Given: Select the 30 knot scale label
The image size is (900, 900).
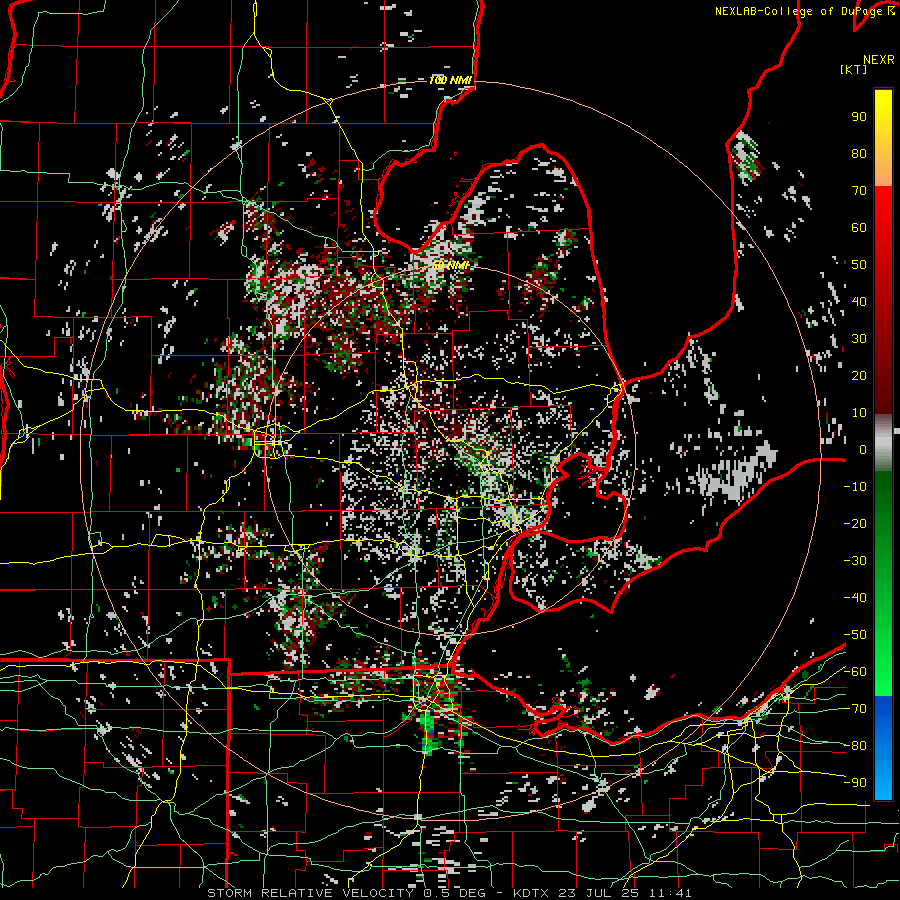Looking at the screenshot, I should click(x=859, y=339).
